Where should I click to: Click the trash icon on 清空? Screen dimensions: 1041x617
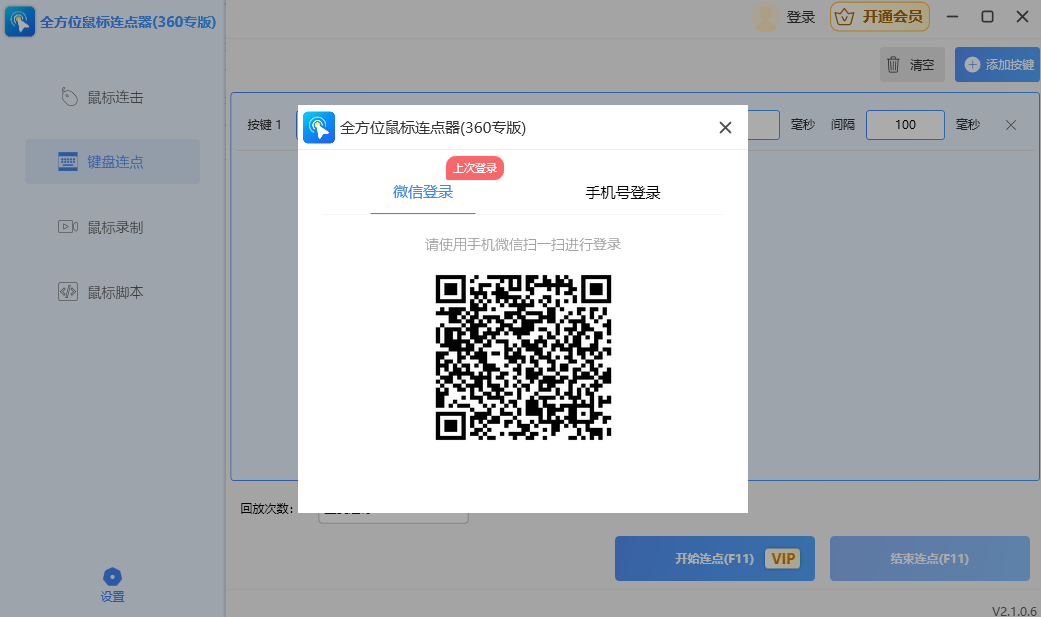[892, 63]
